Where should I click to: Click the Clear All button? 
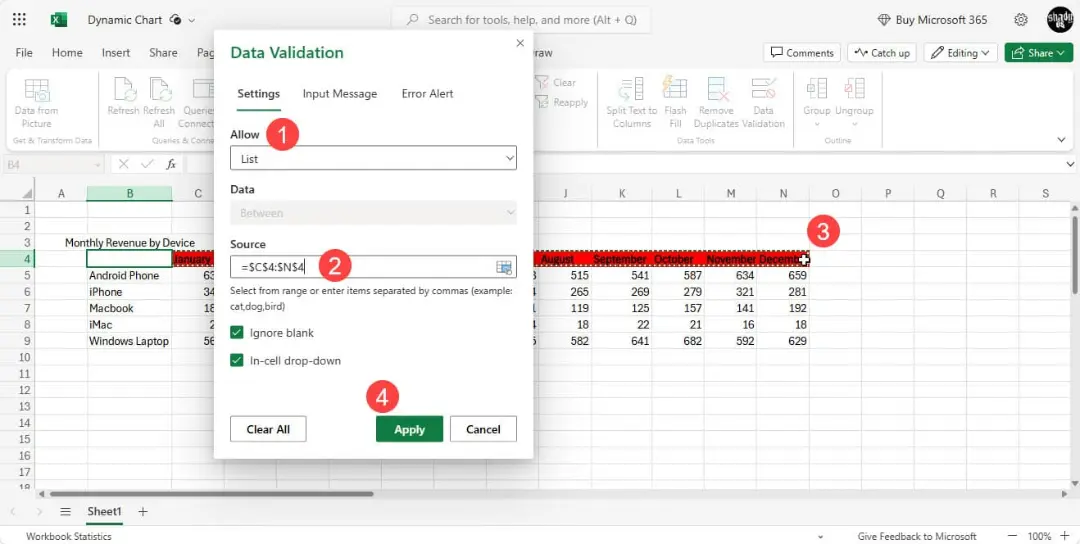[x=268, y=429]
